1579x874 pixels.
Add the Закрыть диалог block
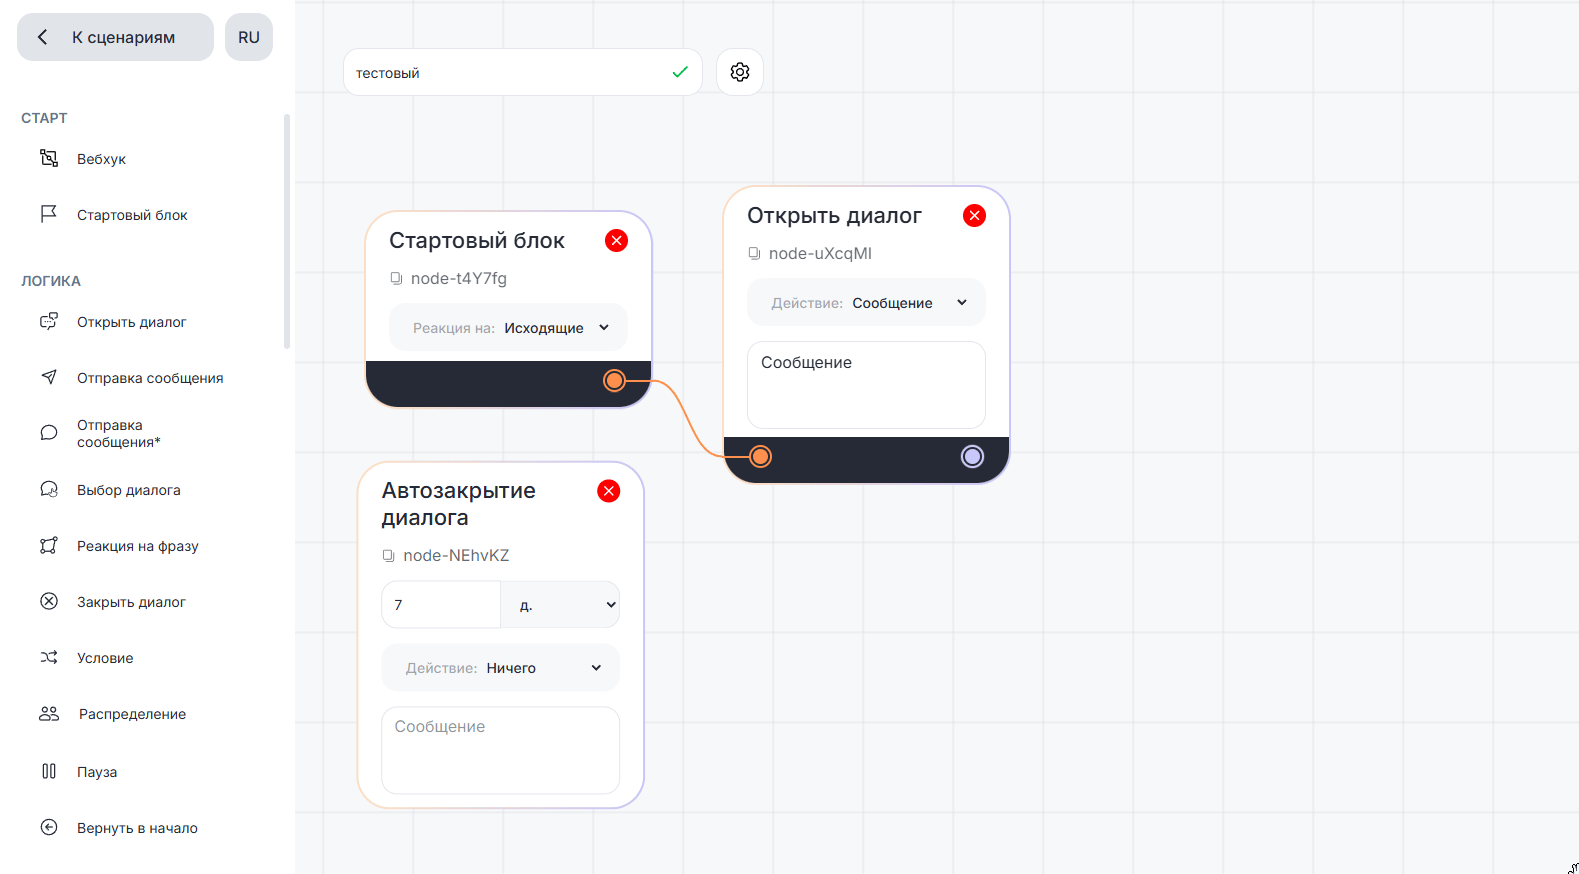[131, 602]
